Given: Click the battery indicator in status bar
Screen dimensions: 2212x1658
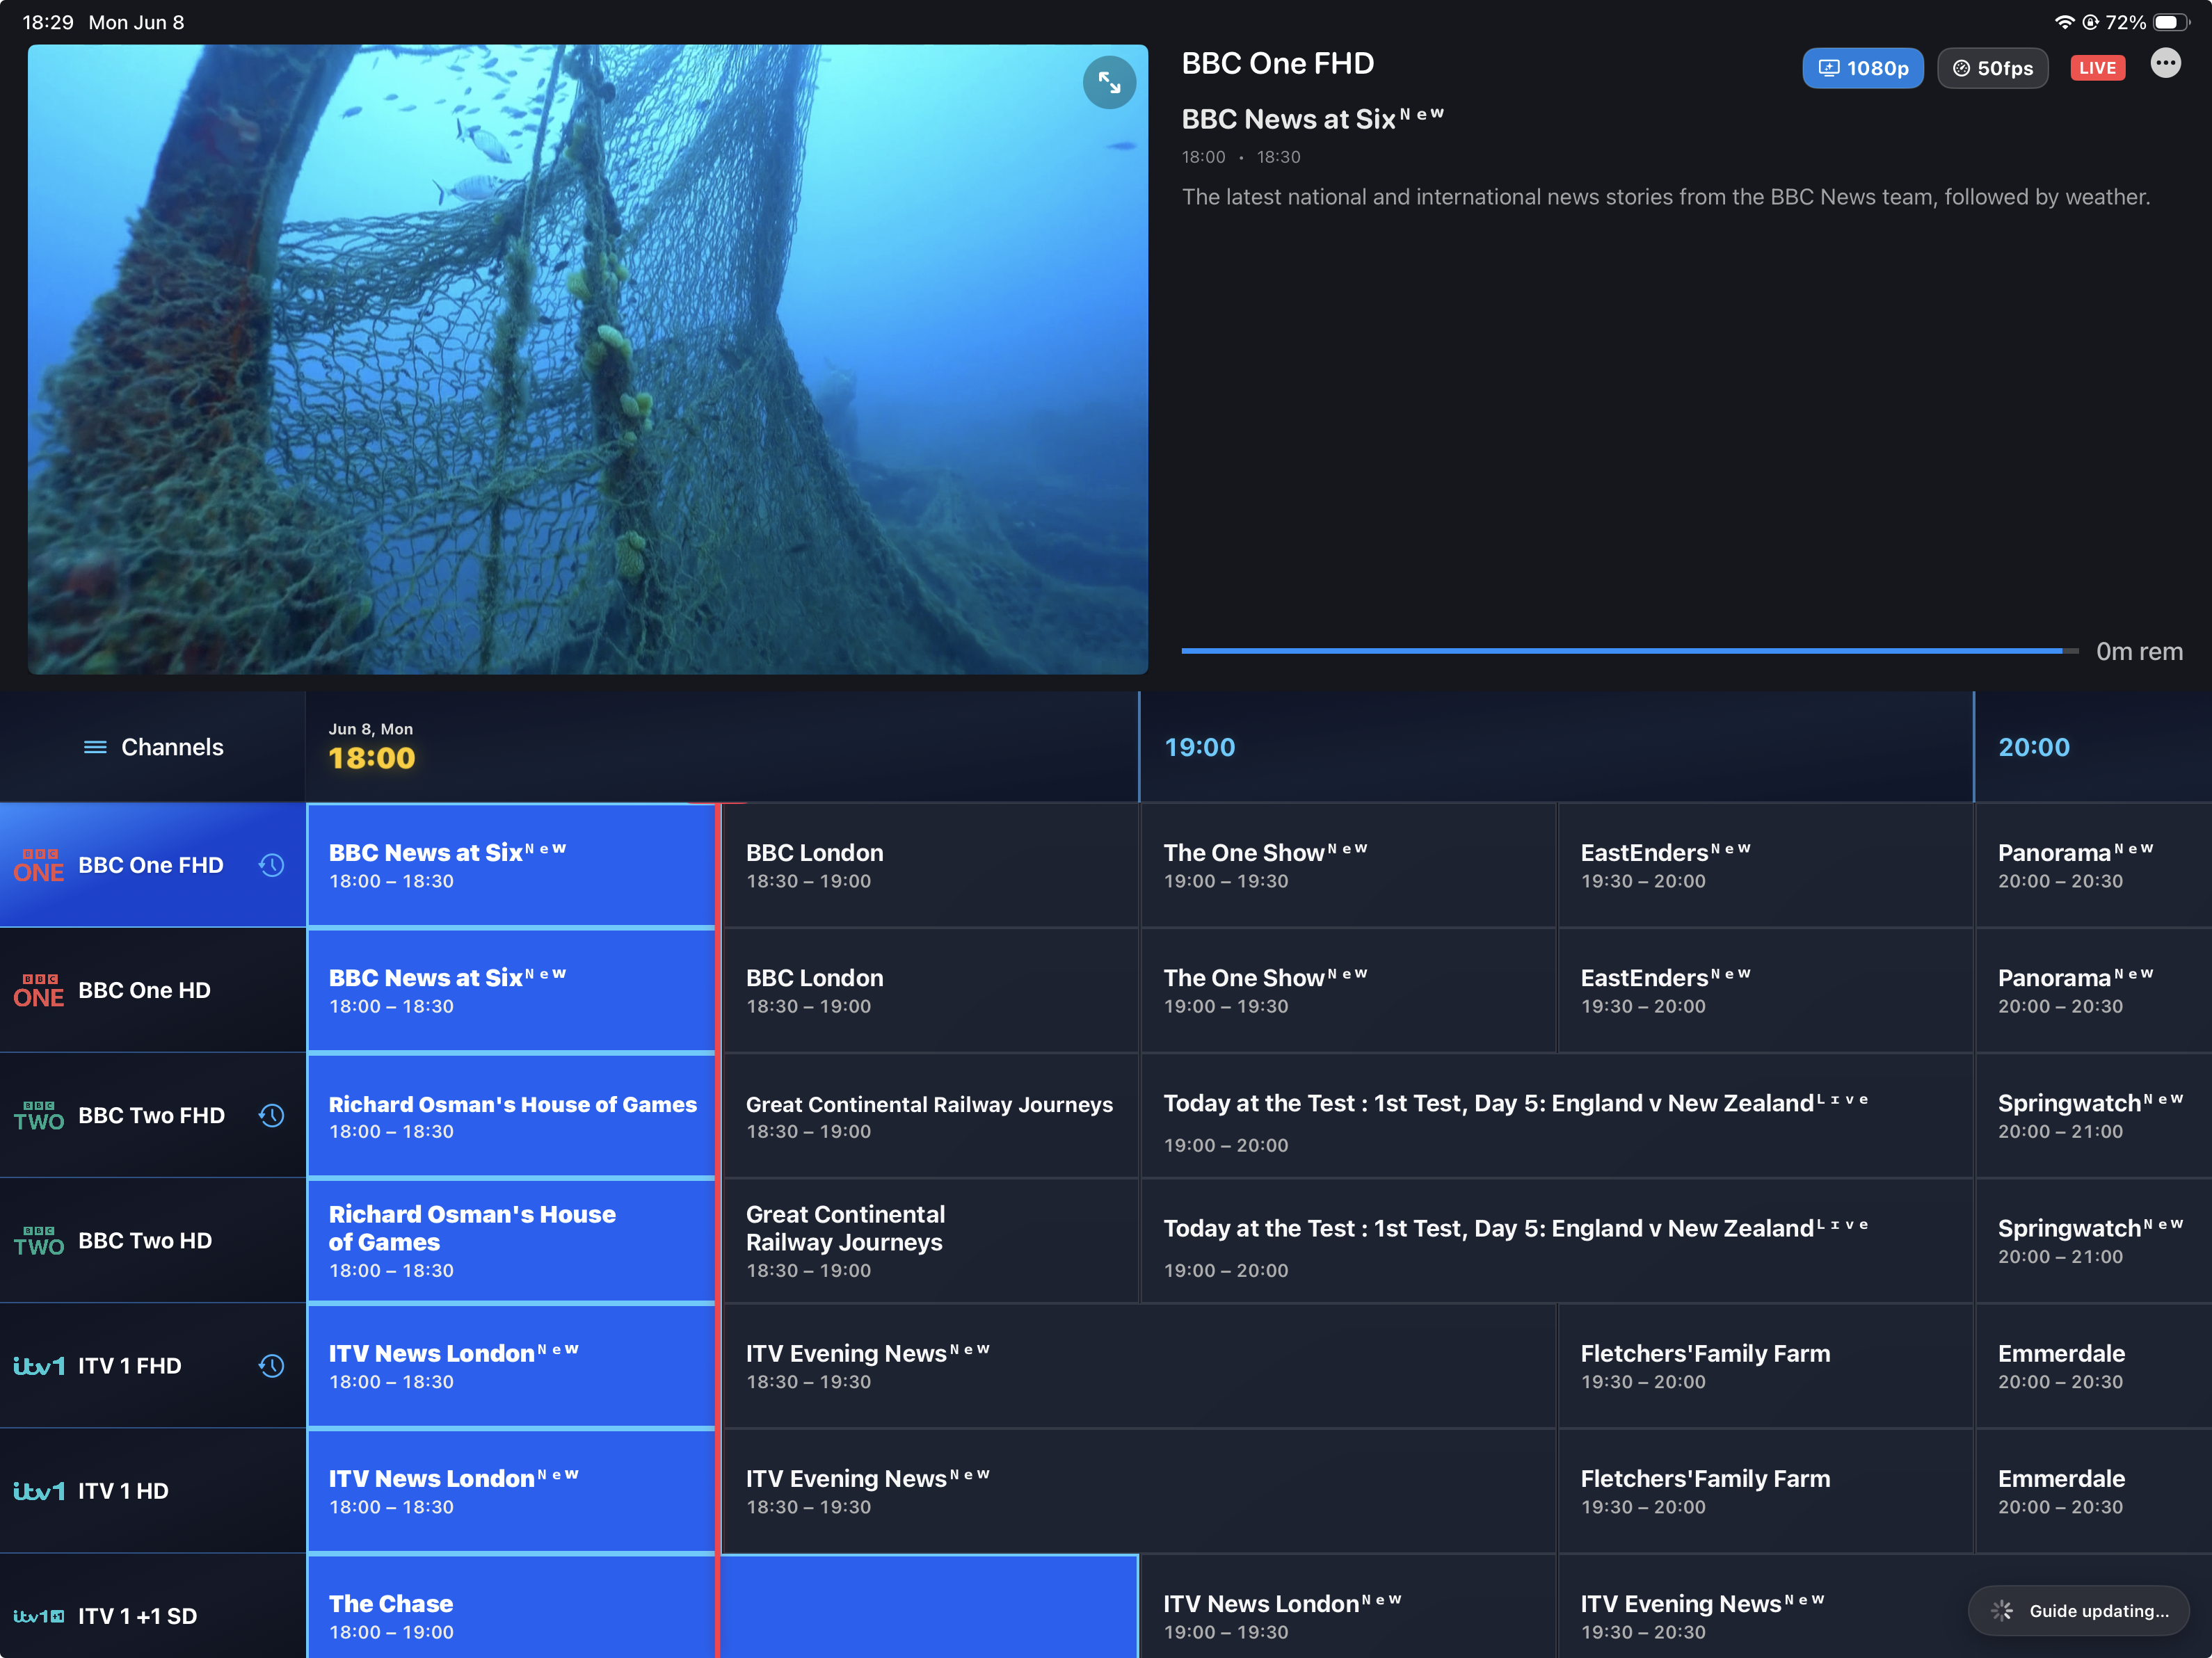Looking at the screenshot, I should point(2172,22).
